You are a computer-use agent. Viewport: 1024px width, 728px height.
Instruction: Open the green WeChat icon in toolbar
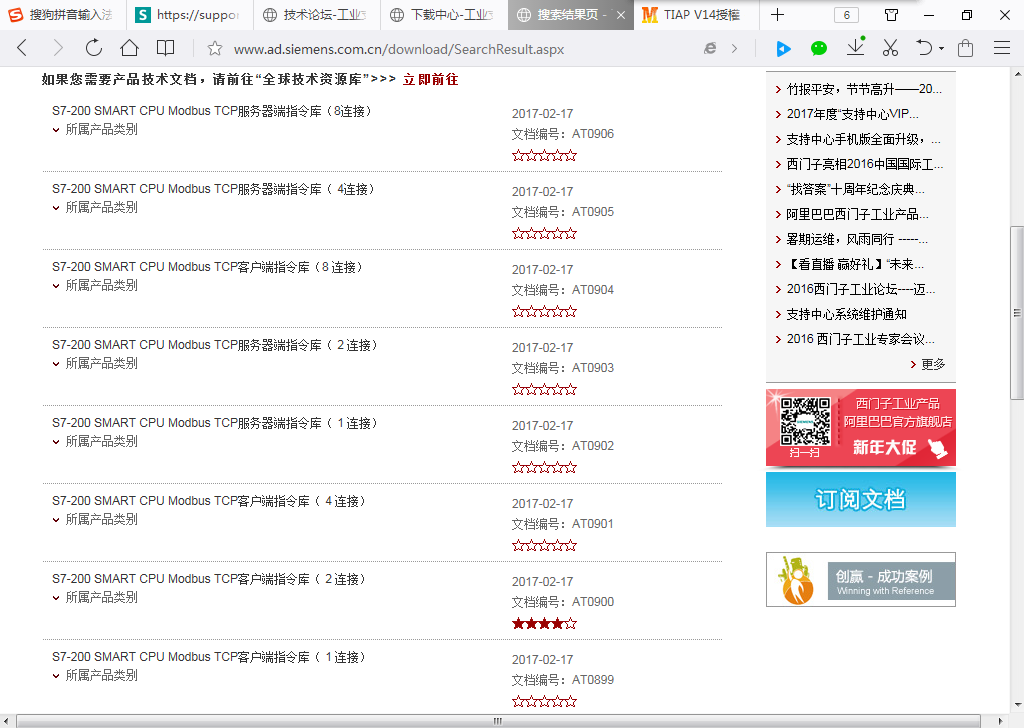819,48
